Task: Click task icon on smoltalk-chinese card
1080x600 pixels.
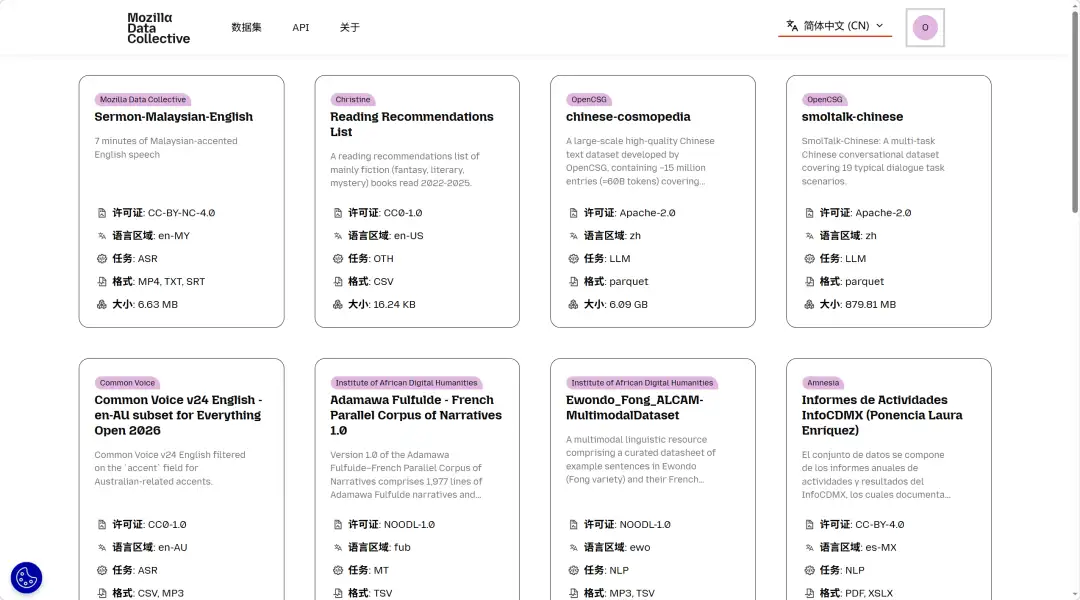Action: 809,259
